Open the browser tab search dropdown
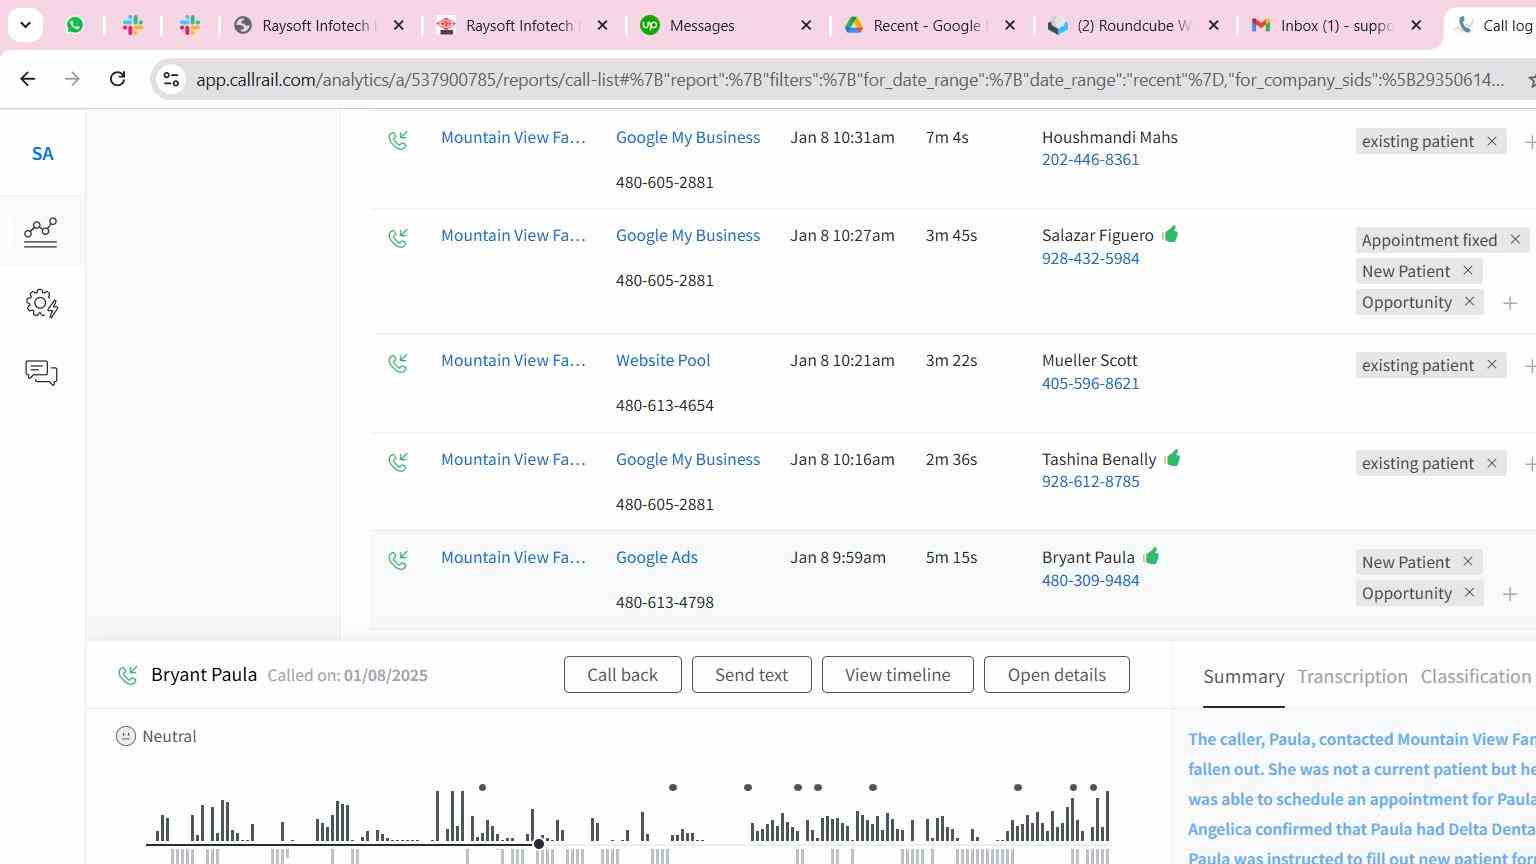The width and height of the screenshot is (1536, 864). click(x=25, y=25)
